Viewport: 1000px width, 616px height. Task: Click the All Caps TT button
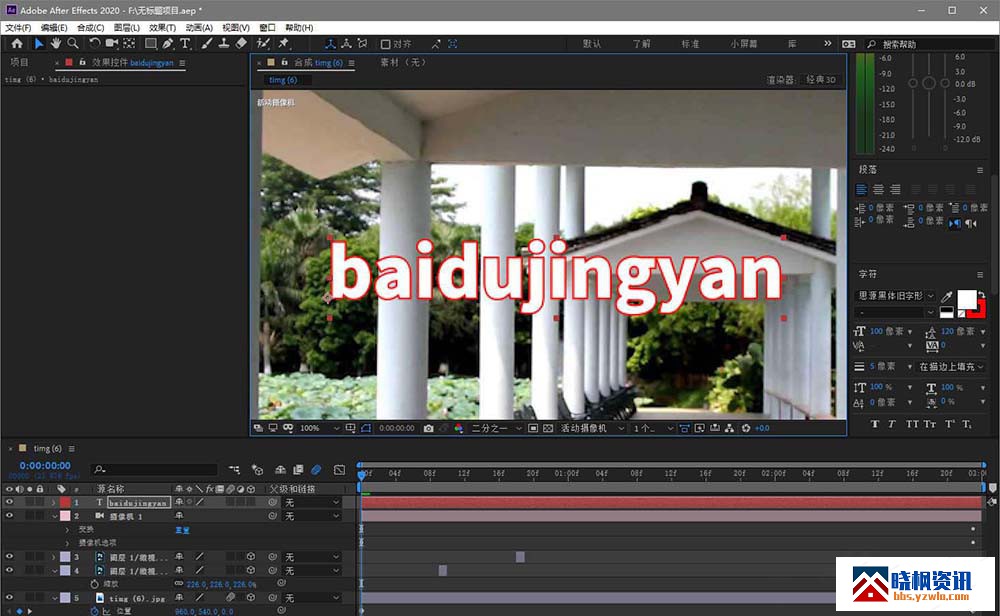pos(912,424)
